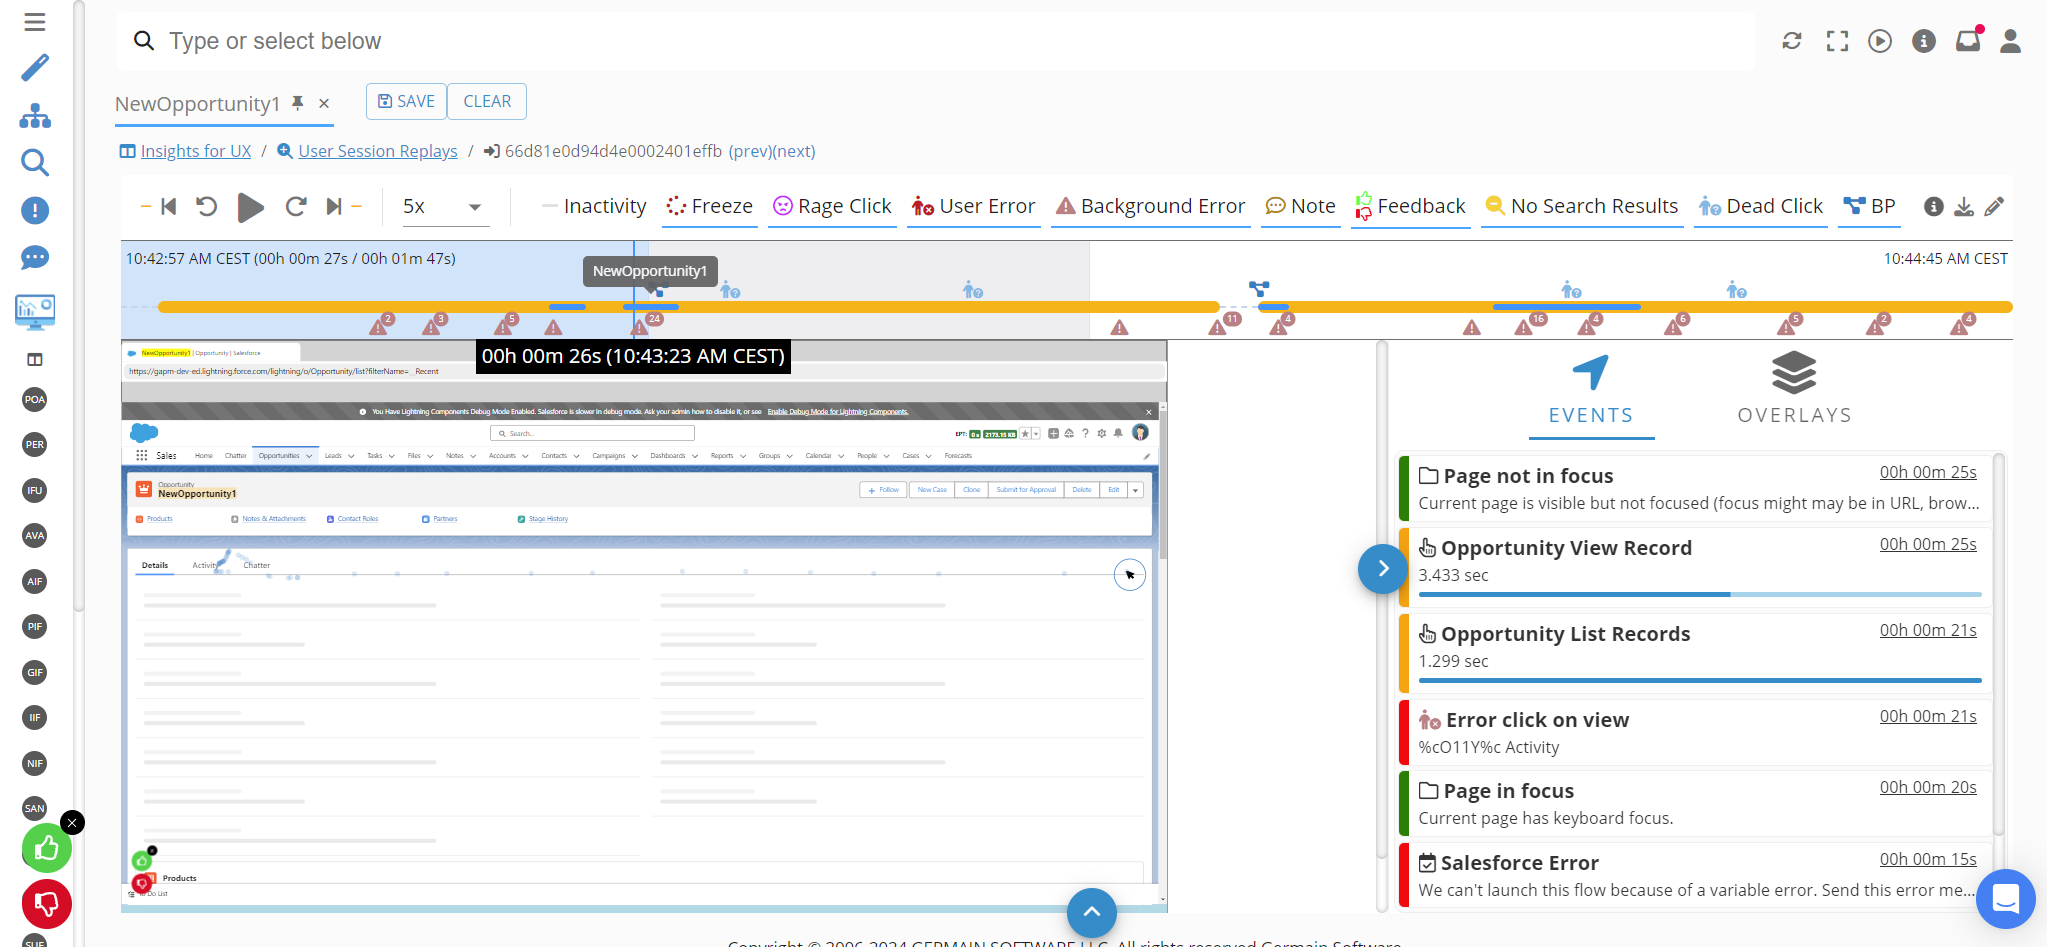Click the green thumbs-up feedback button
This screenshot has width=2047, height=947.
[x=47, y=849]
